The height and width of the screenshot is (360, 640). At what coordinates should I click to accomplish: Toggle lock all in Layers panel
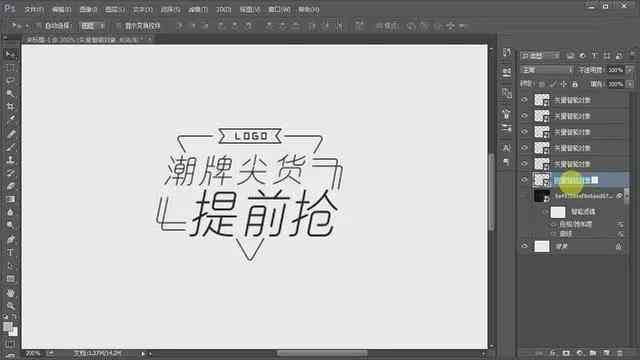tap(575, 84)
